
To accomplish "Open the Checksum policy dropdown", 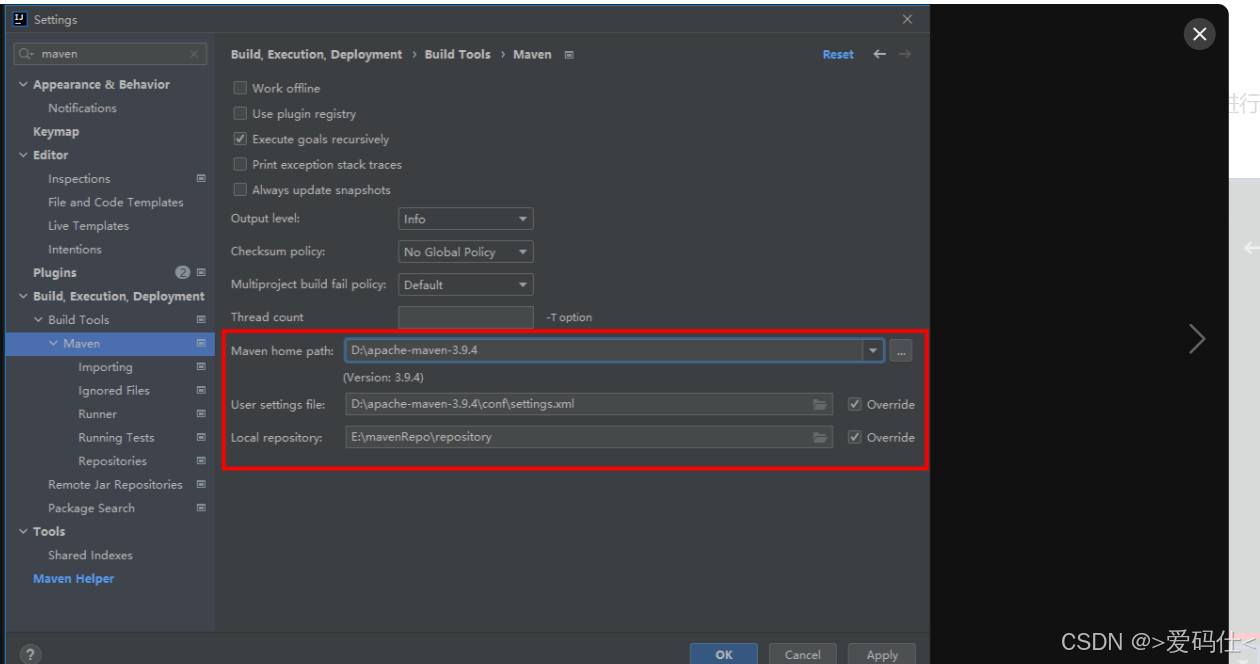I will pos(465,251).
